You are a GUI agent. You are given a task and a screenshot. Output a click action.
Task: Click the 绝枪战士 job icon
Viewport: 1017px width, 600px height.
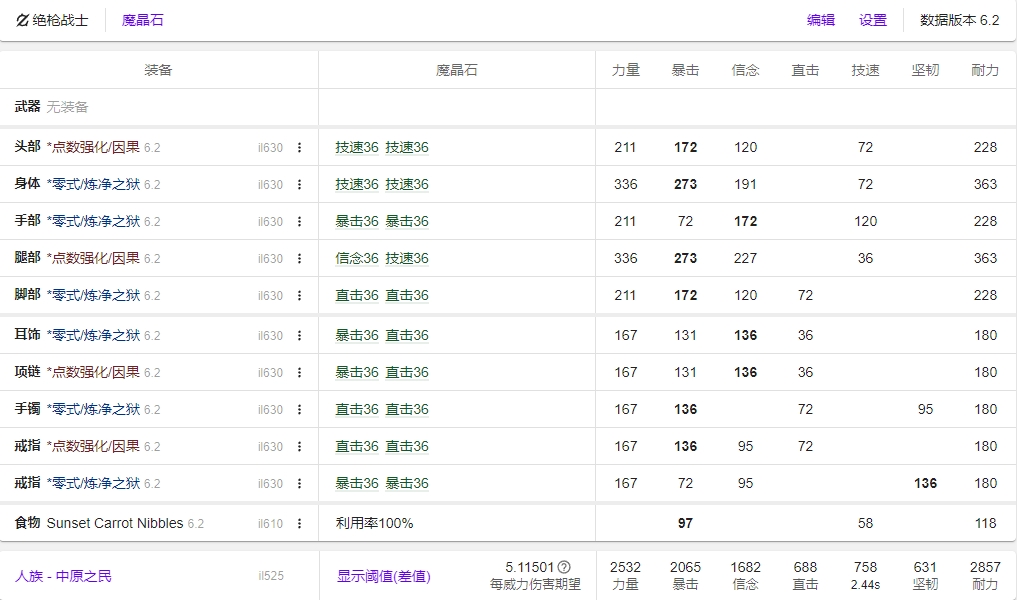pos(23,20)
